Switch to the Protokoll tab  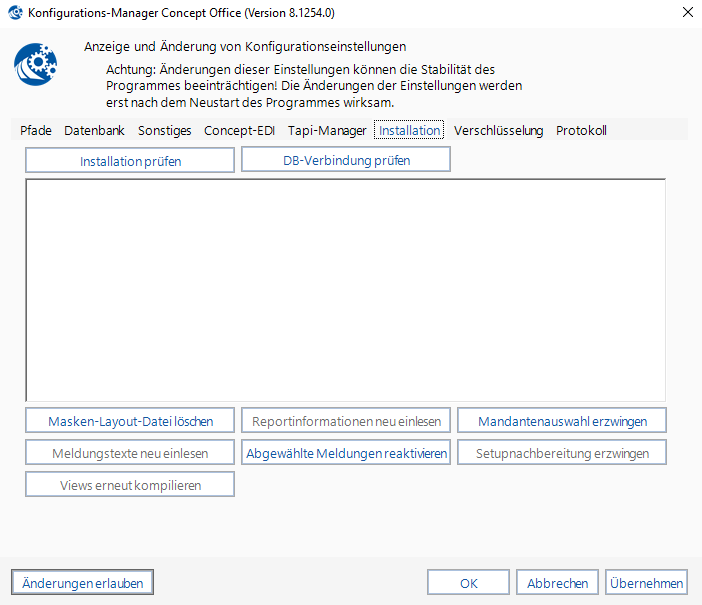click(581, 131)
